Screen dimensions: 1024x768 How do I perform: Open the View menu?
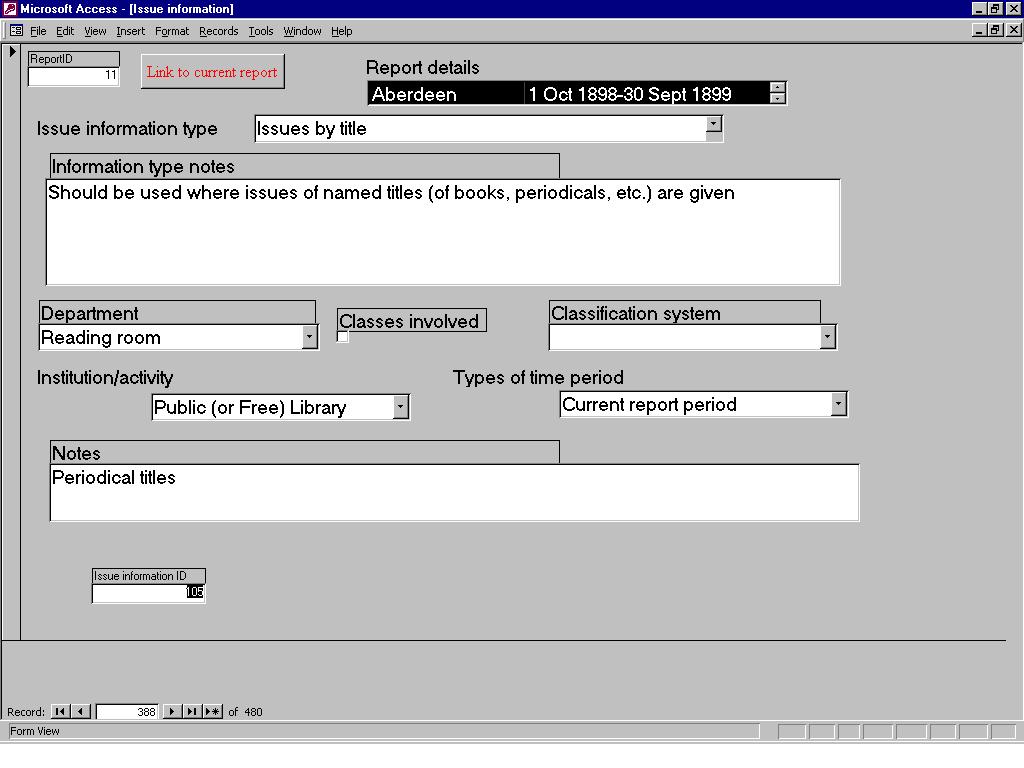pyautogui.click(x=95, y=31)
